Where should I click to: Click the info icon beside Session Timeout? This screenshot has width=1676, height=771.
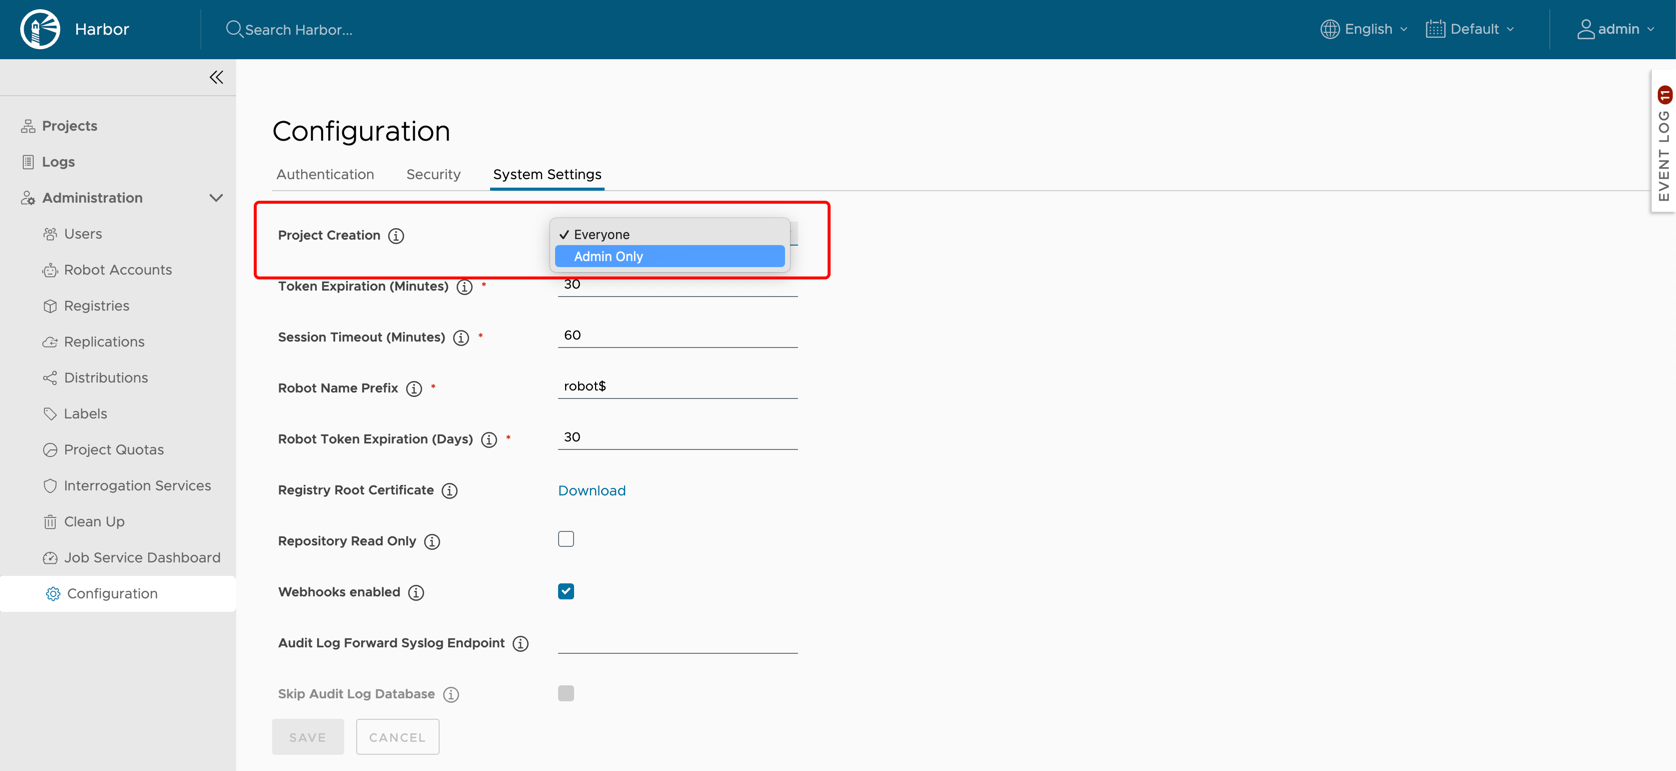click(x=461, y=338)
